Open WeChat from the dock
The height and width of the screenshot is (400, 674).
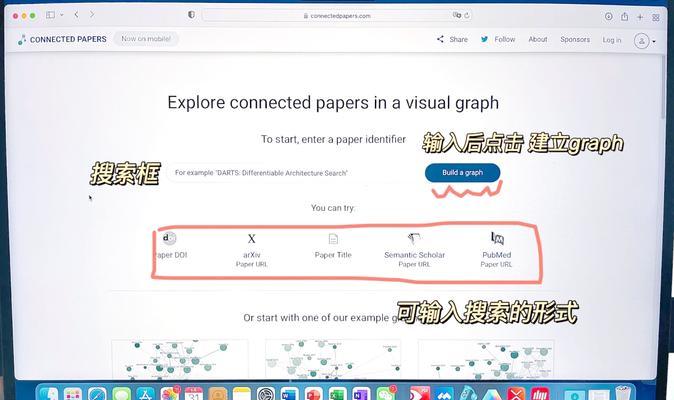(385, 394)
